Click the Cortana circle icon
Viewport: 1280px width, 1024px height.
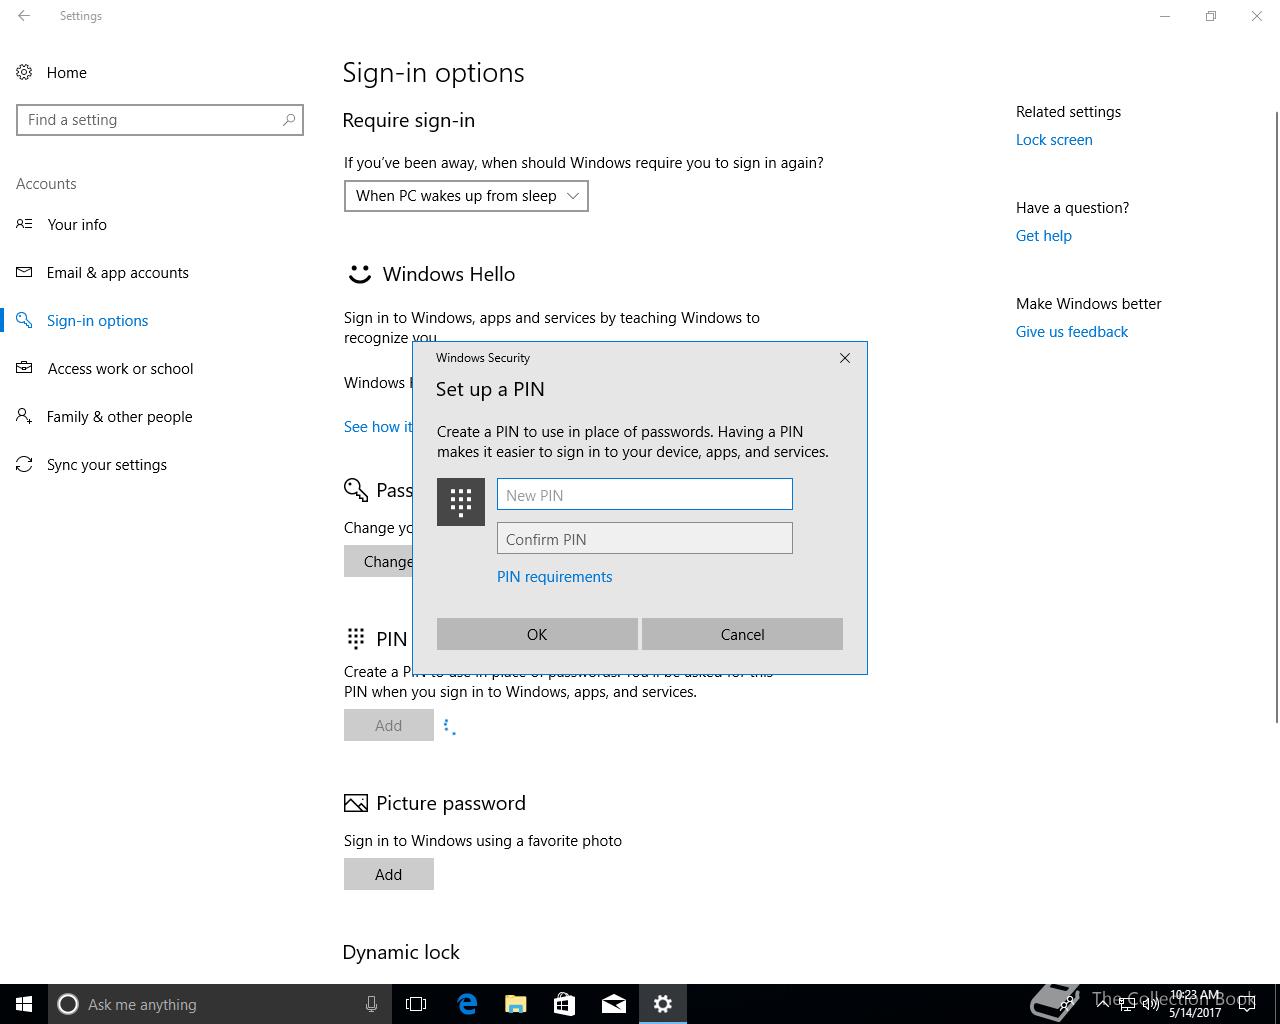68,1004
